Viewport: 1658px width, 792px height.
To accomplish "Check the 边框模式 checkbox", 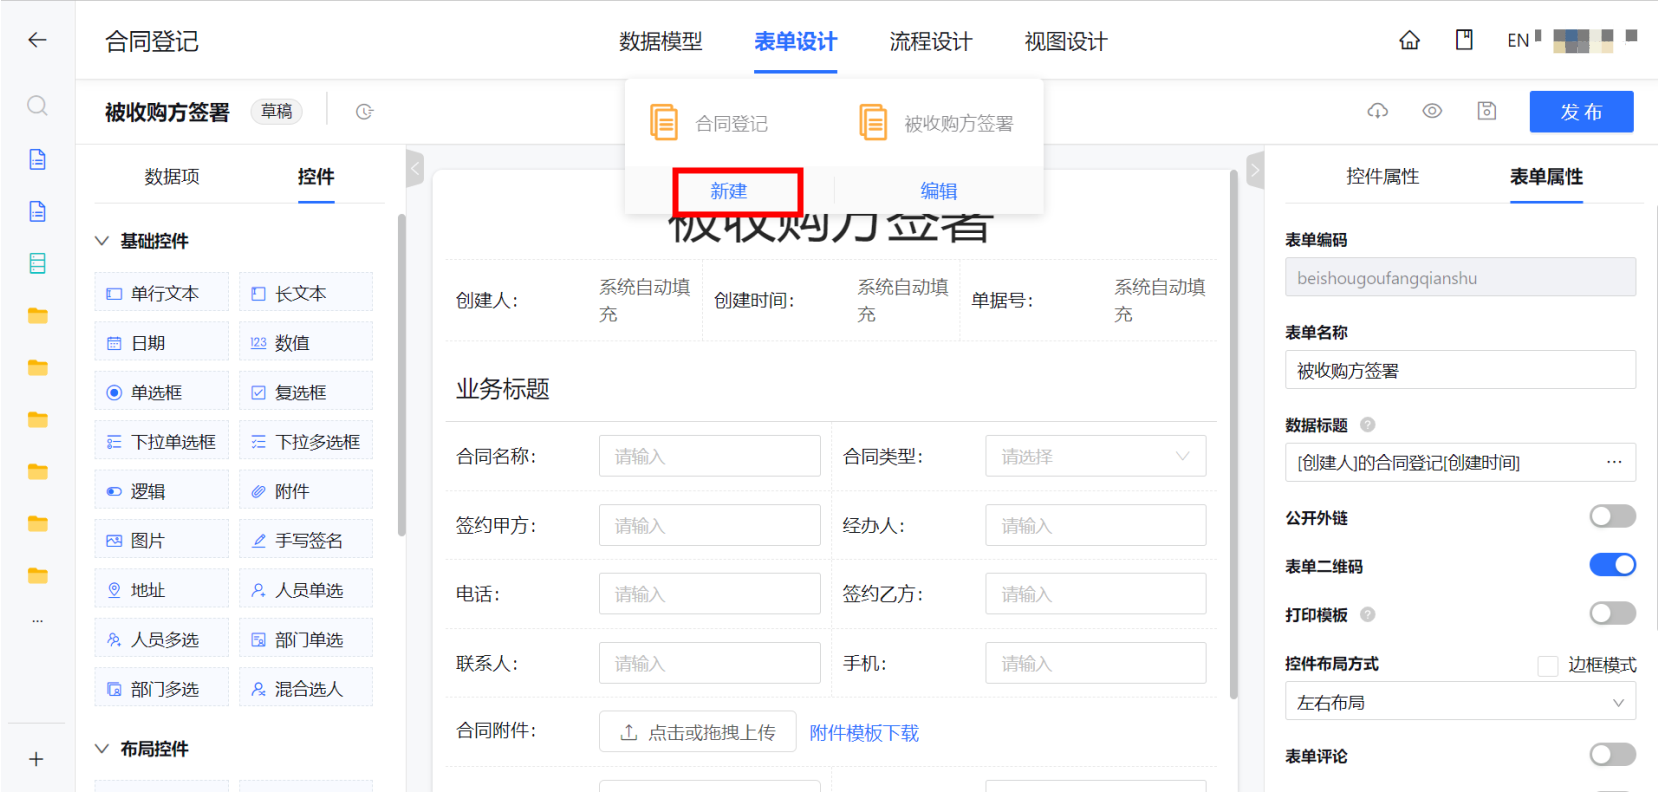I will pyautogui.click(x=1548, y=666).
